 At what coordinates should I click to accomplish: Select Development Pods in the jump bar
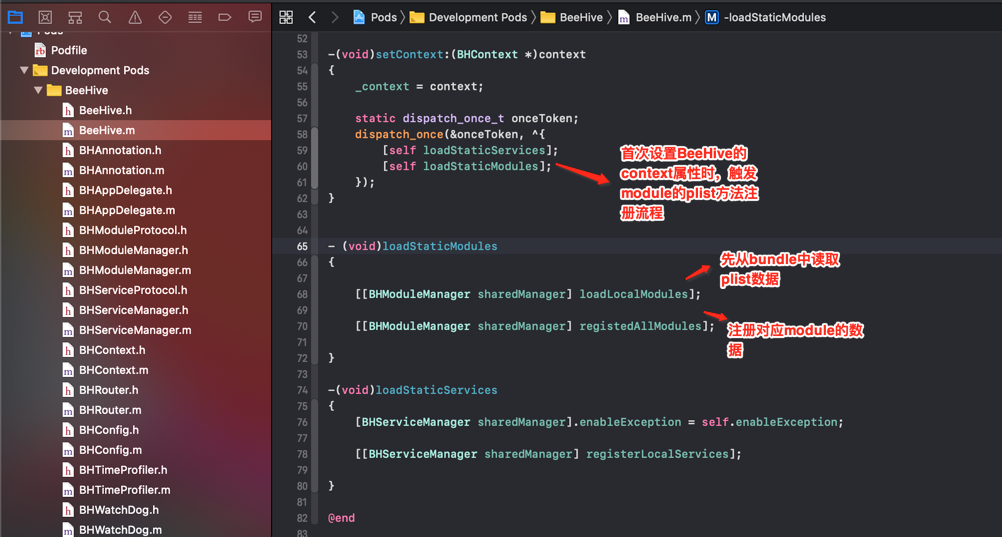tap(468, 17)
